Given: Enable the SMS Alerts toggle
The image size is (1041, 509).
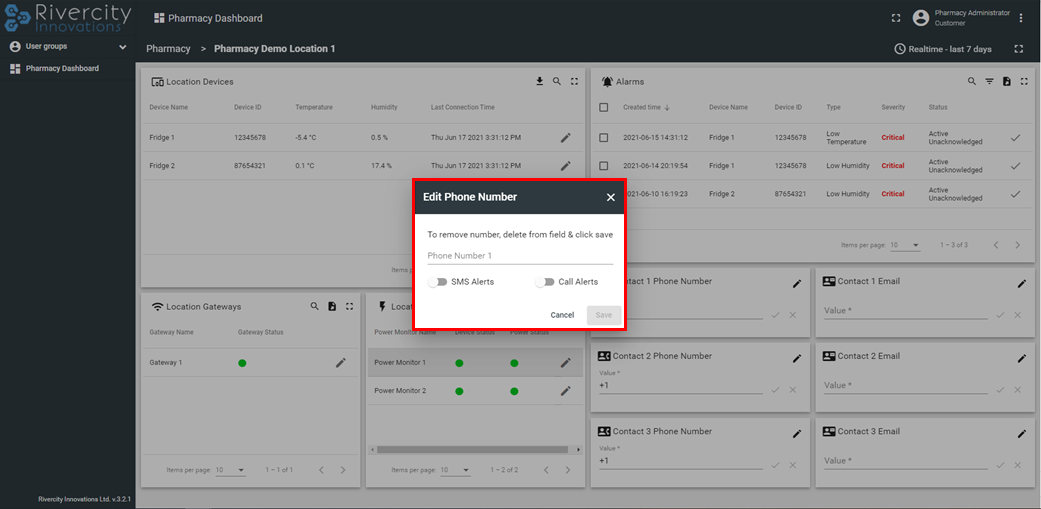Looking at the screenshot, I should (x=437, y=282).
